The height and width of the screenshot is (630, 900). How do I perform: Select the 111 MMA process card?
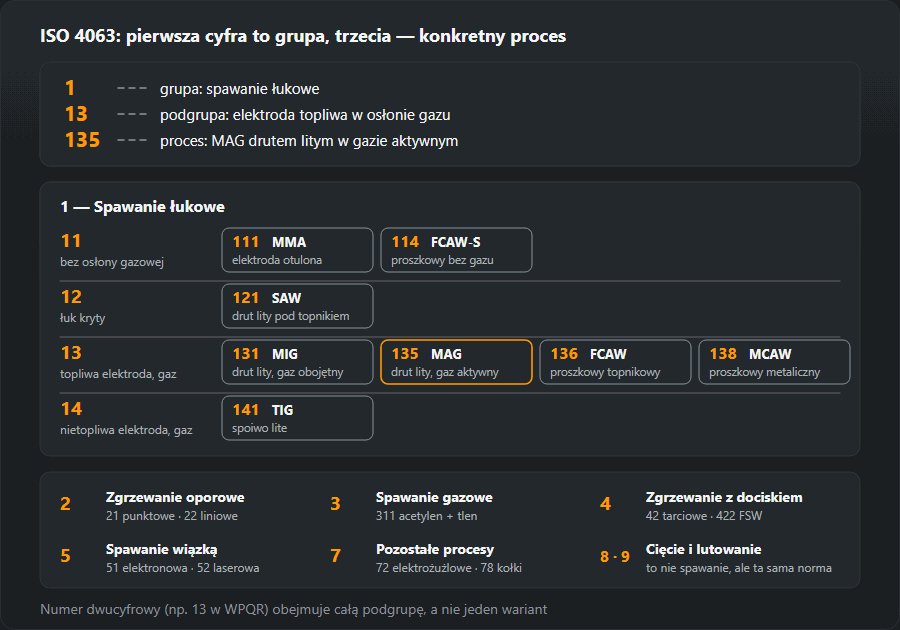click(x=297, y=250)
